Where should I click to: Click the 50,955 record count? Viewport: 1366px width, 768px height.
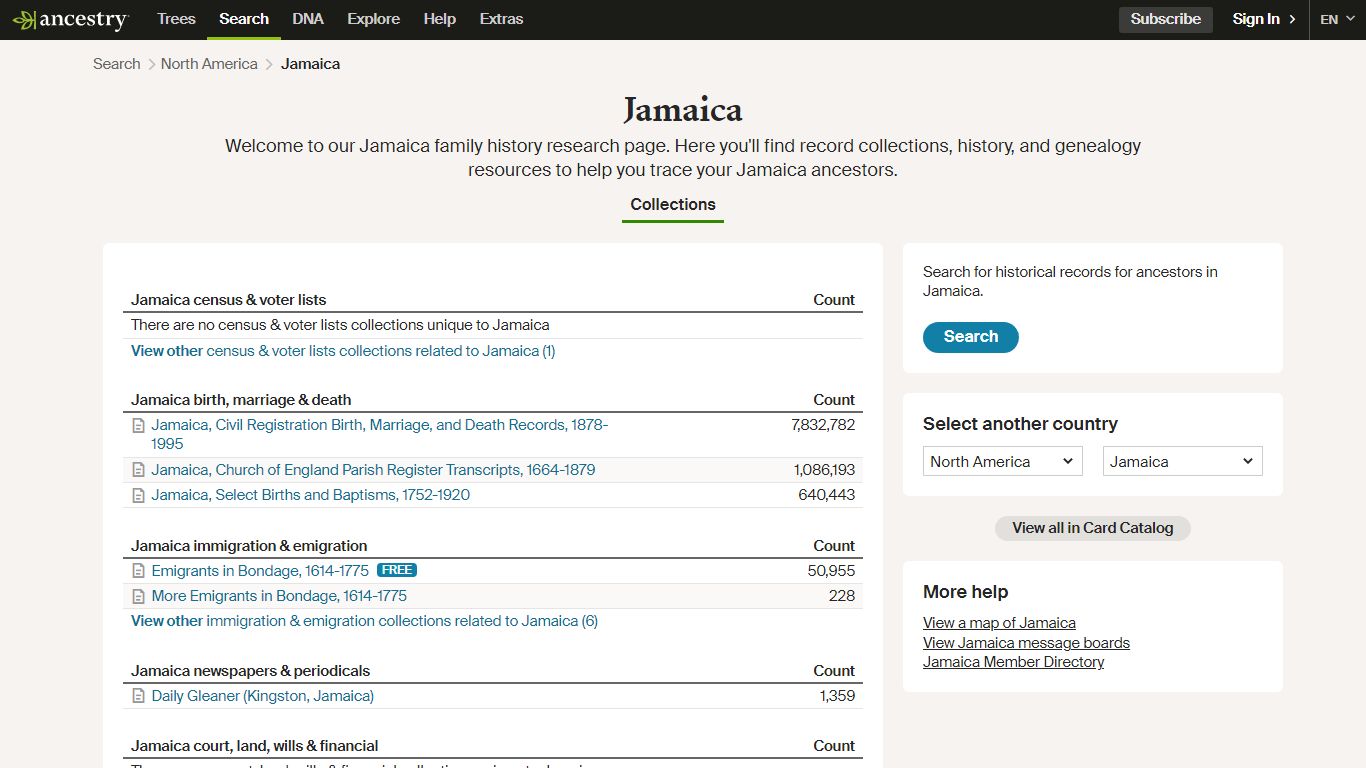tap(831, 571)
